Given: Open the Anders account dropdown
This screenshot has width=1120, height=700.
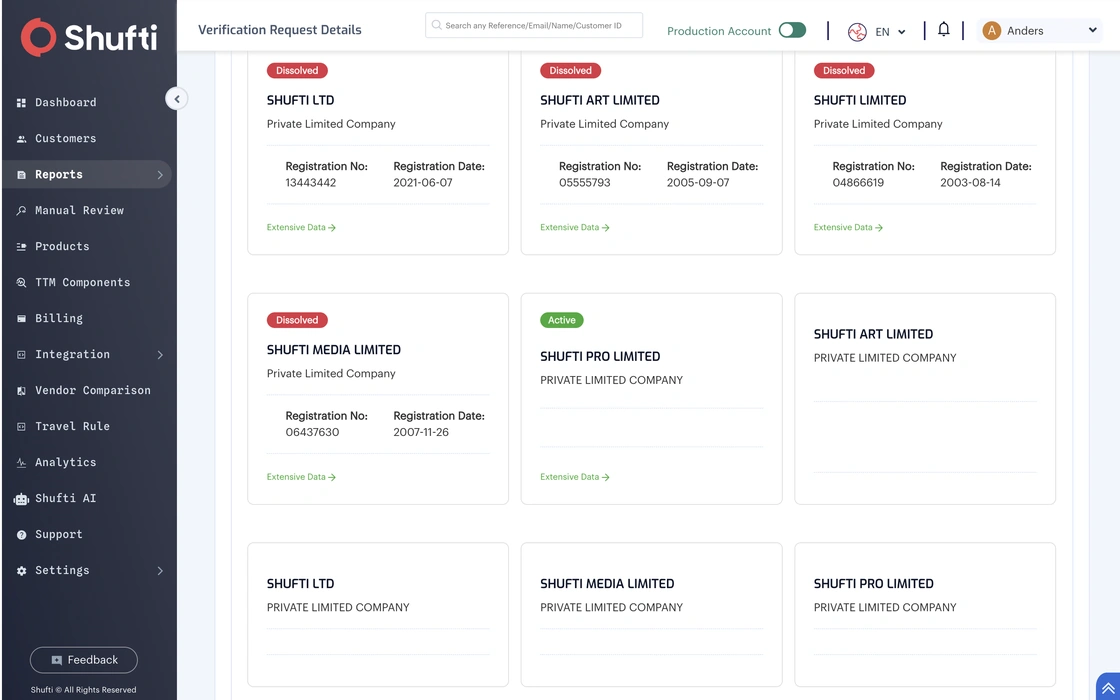Looking at the screenshot, I should pos(1039,30).
